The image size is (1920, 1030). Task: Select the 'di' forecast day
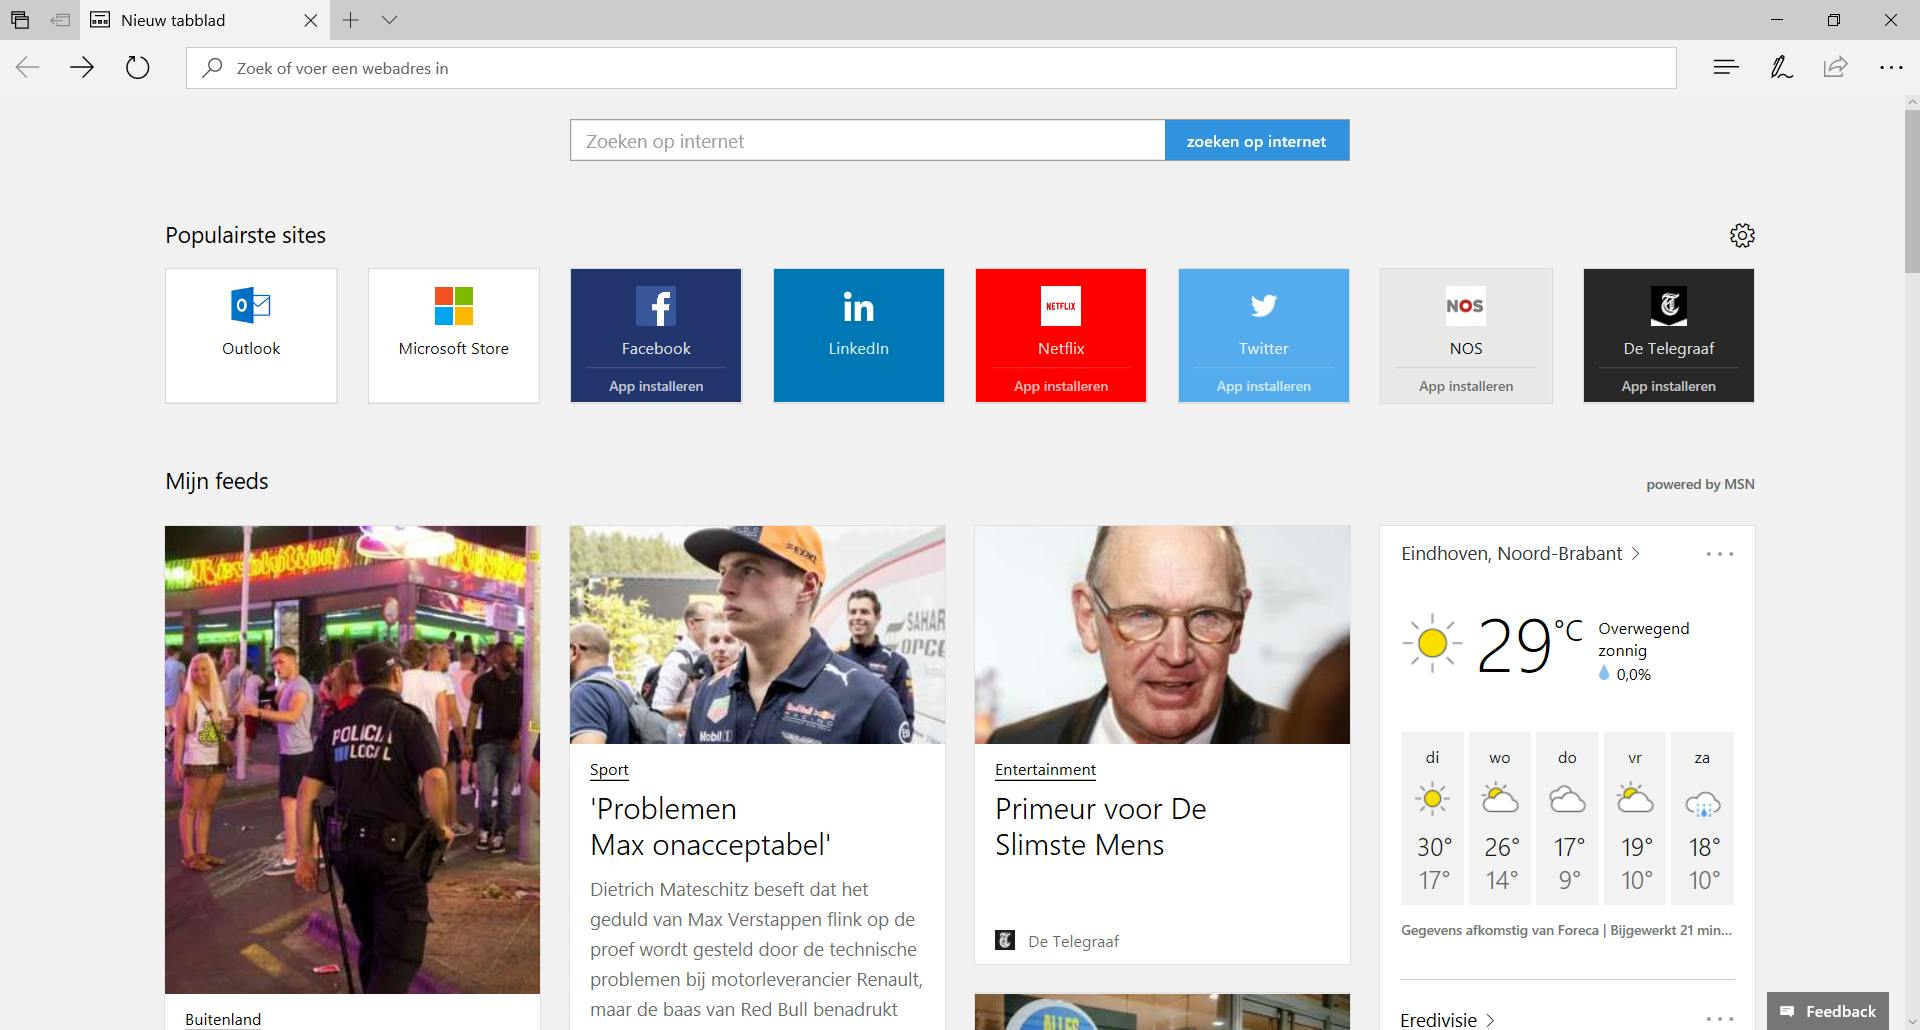coord(1433,819)
